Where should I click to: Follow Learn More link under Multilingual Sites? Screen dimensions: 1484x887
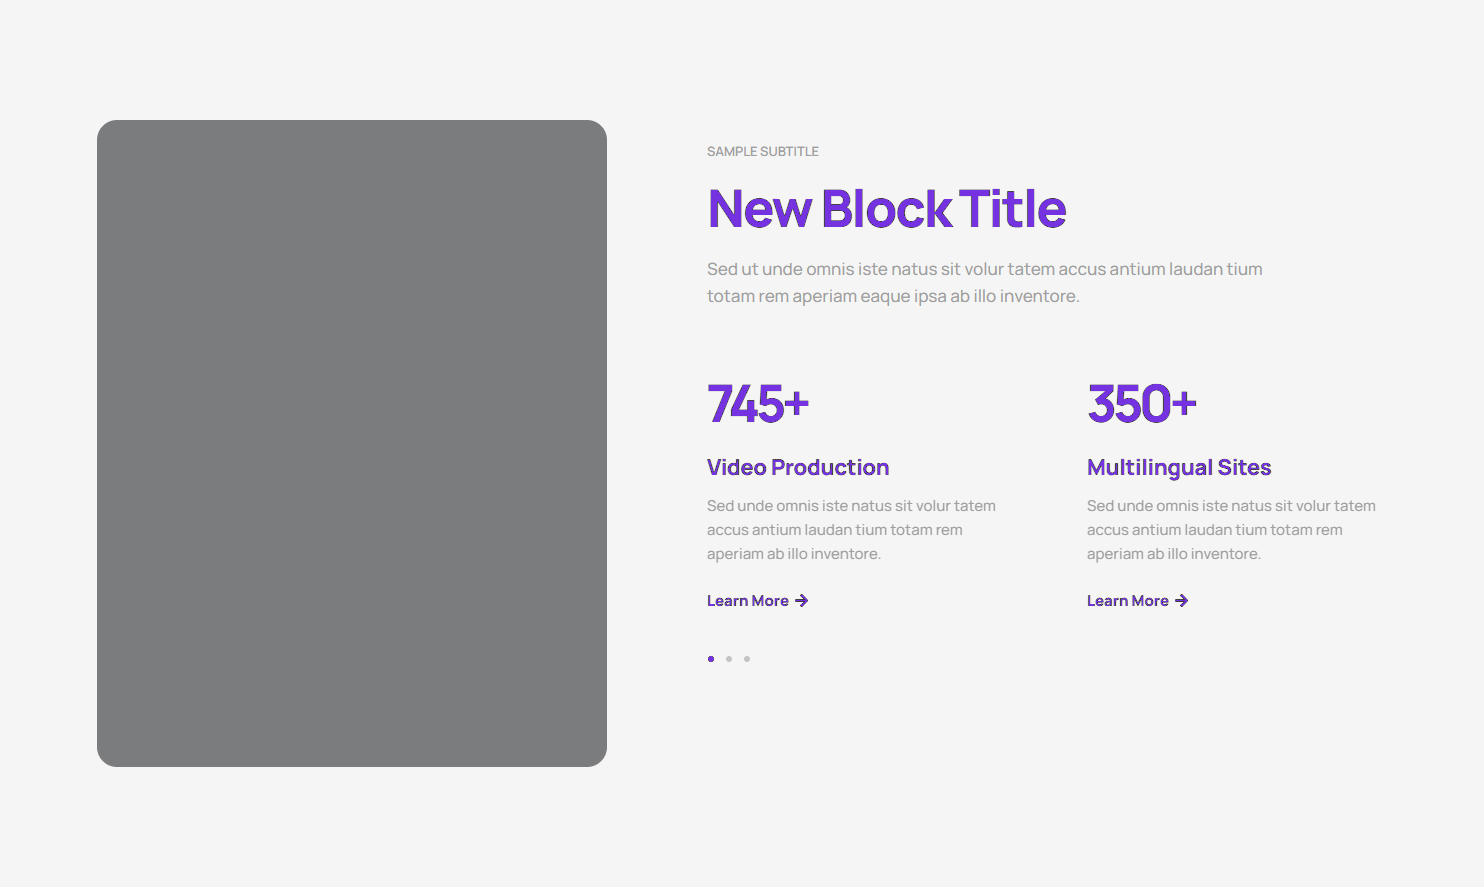tap(1128, 601)
